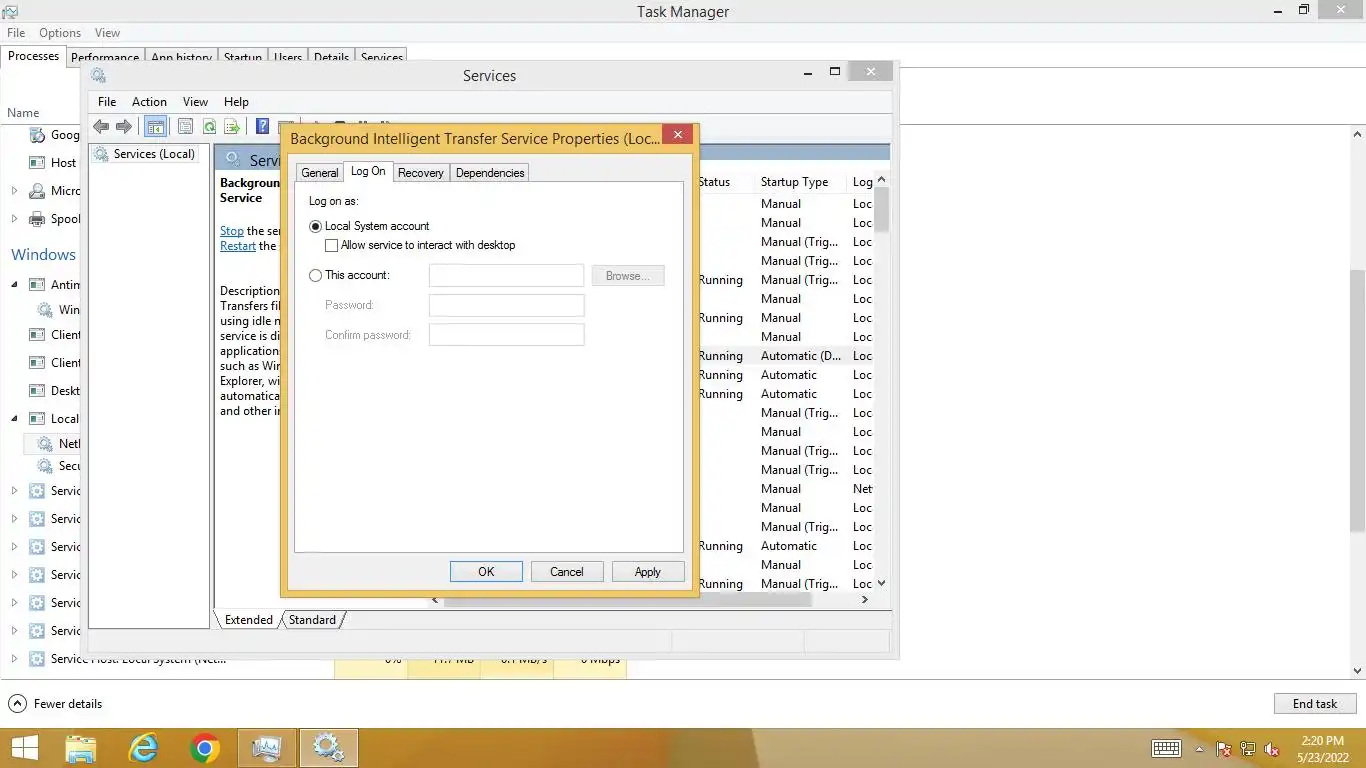This screenshot has width=1366, height=768.
Task: Click Cancel in the properties dialog
Action: pyautogui.click(x=566, y=572)
